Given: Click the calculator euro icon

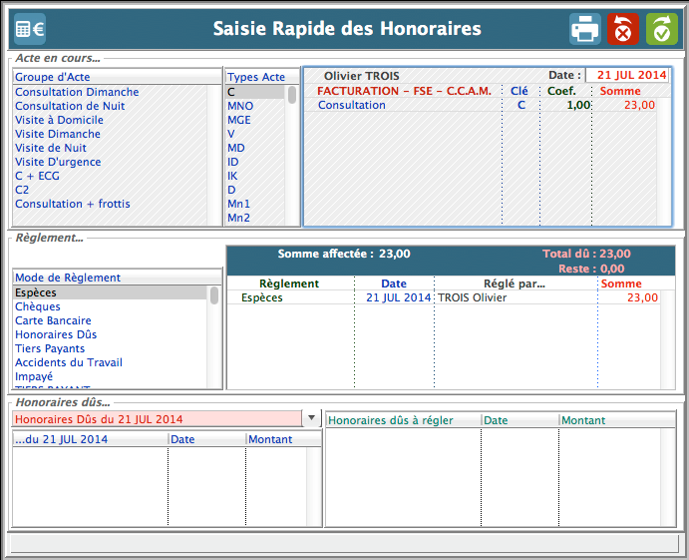Looking at the screenshot, I should [x=29, y=29].
